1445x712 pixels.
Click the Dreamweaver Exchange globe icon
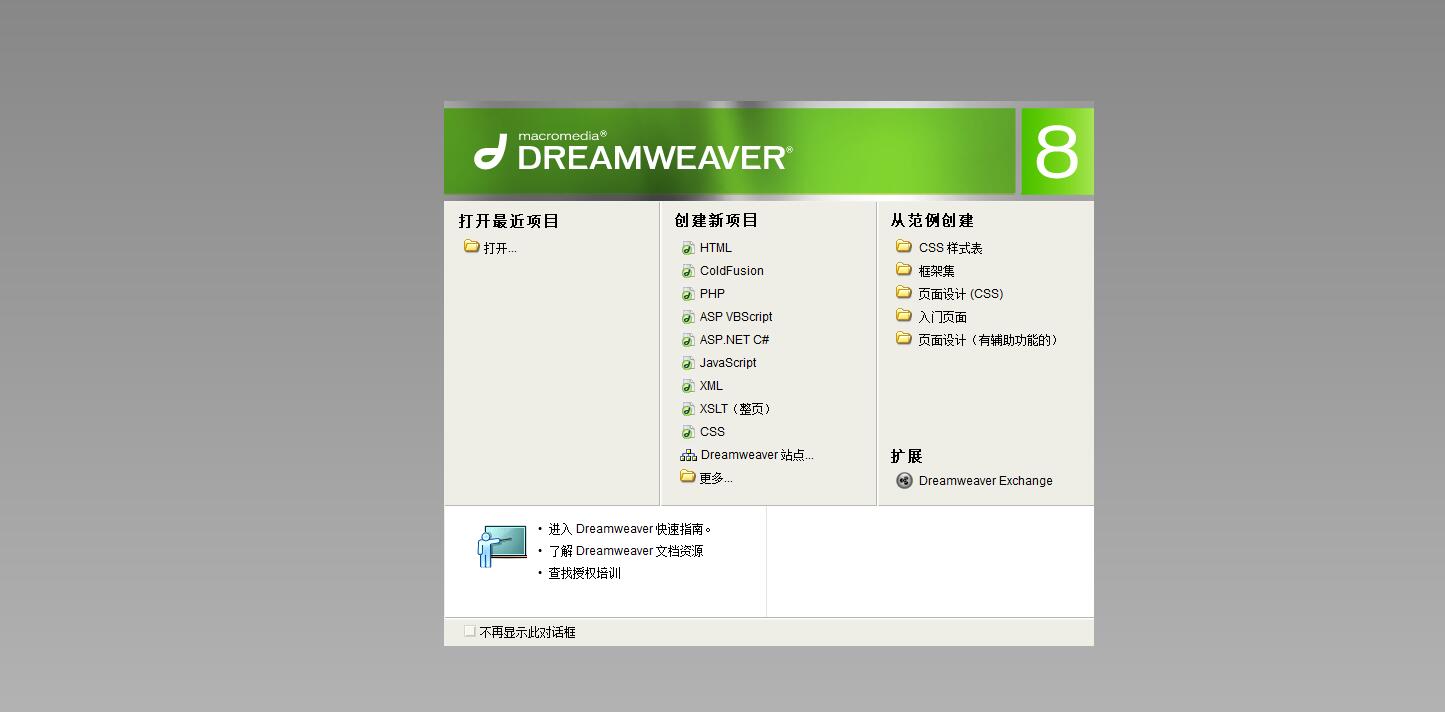tap(904, 481)
